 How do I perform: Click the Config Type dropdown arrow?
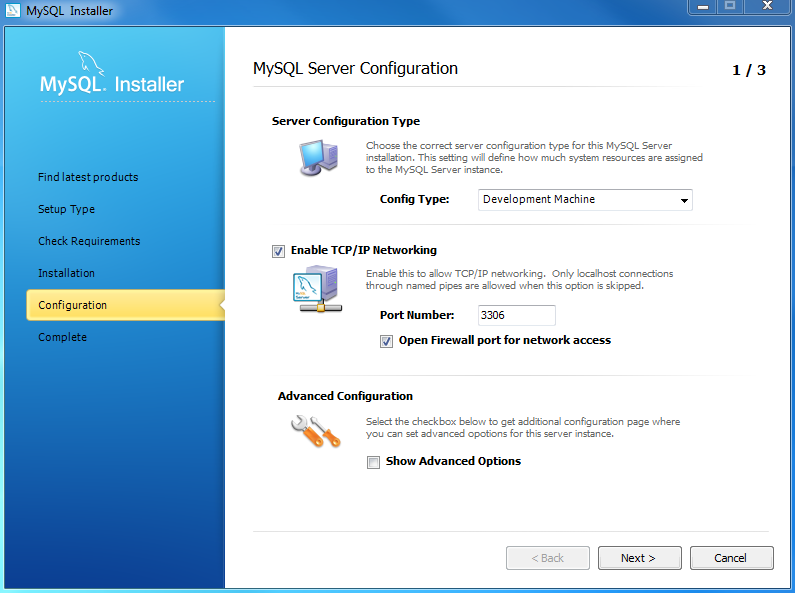684,201
